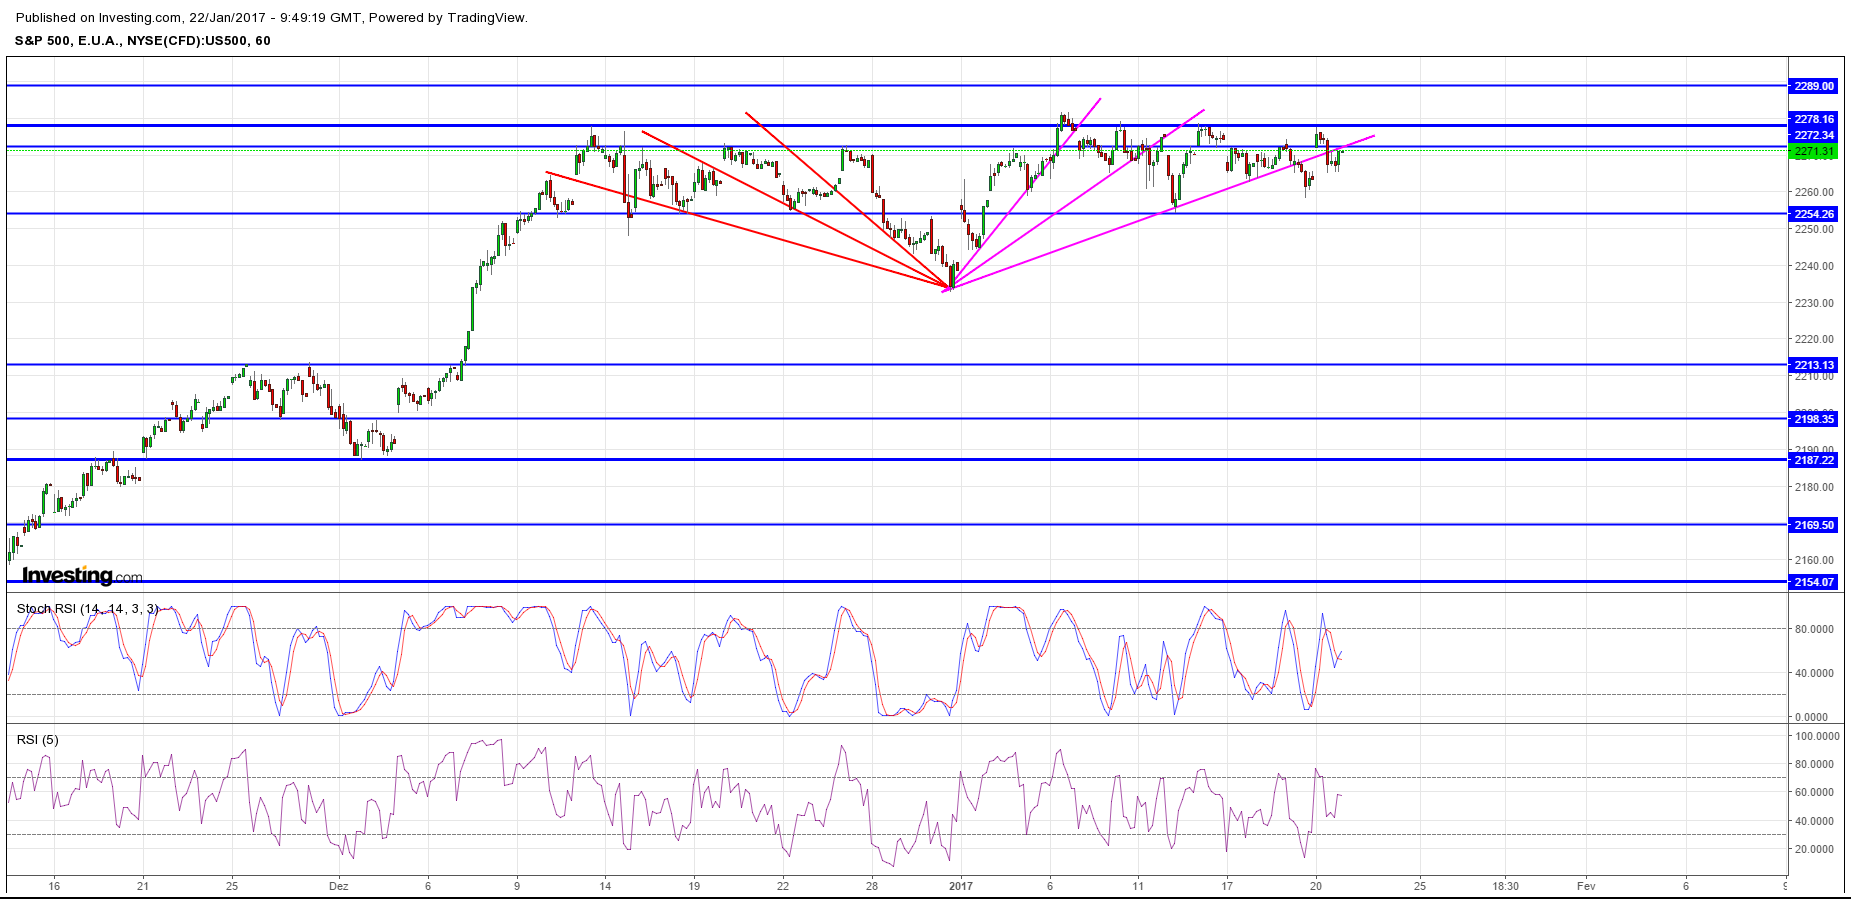Viewport: 1851px width, 899px height.
Task: Select the 17 date label on time axis
Action: click(1227, 886)
